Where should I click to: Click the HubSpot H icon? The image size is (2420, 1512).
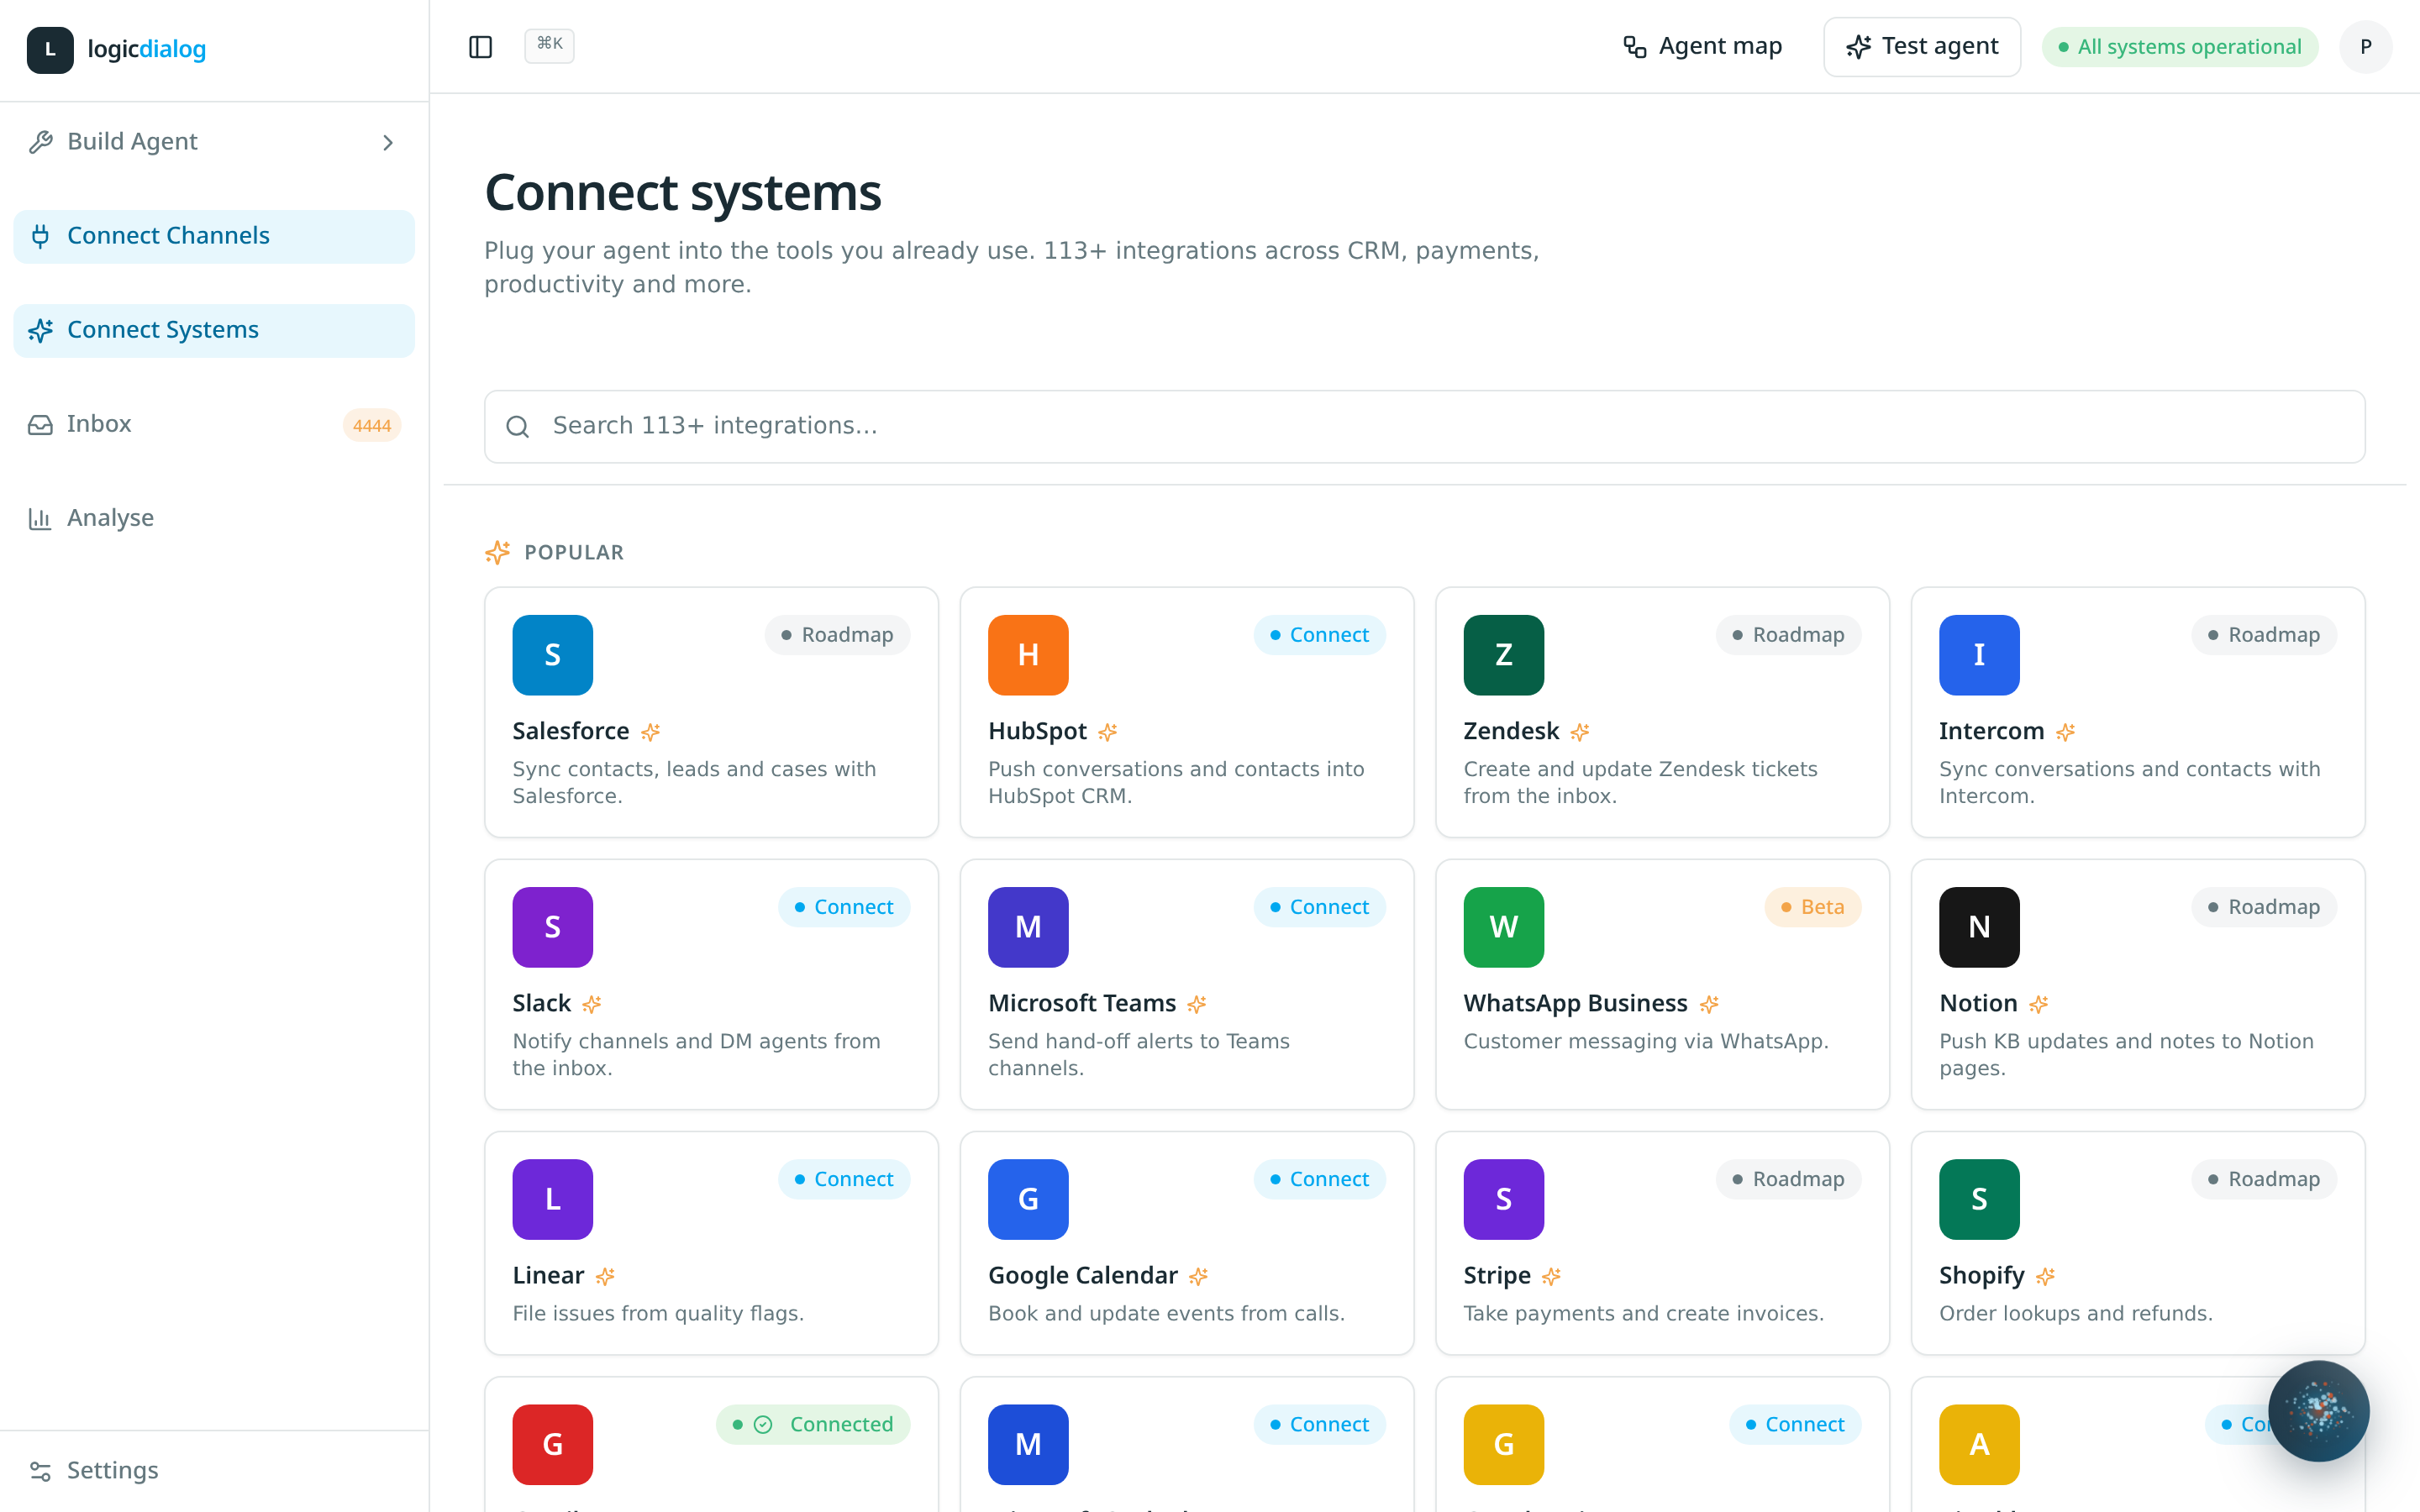(1028, 655)
